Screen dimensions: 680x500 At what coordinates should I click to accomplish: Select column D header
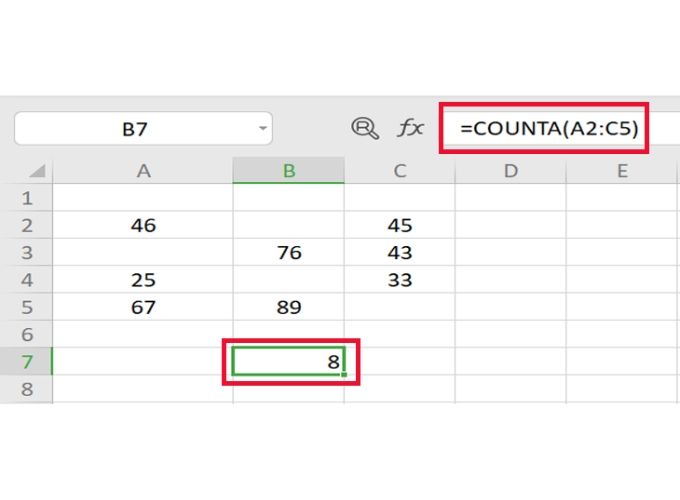(x=511, y=171)
